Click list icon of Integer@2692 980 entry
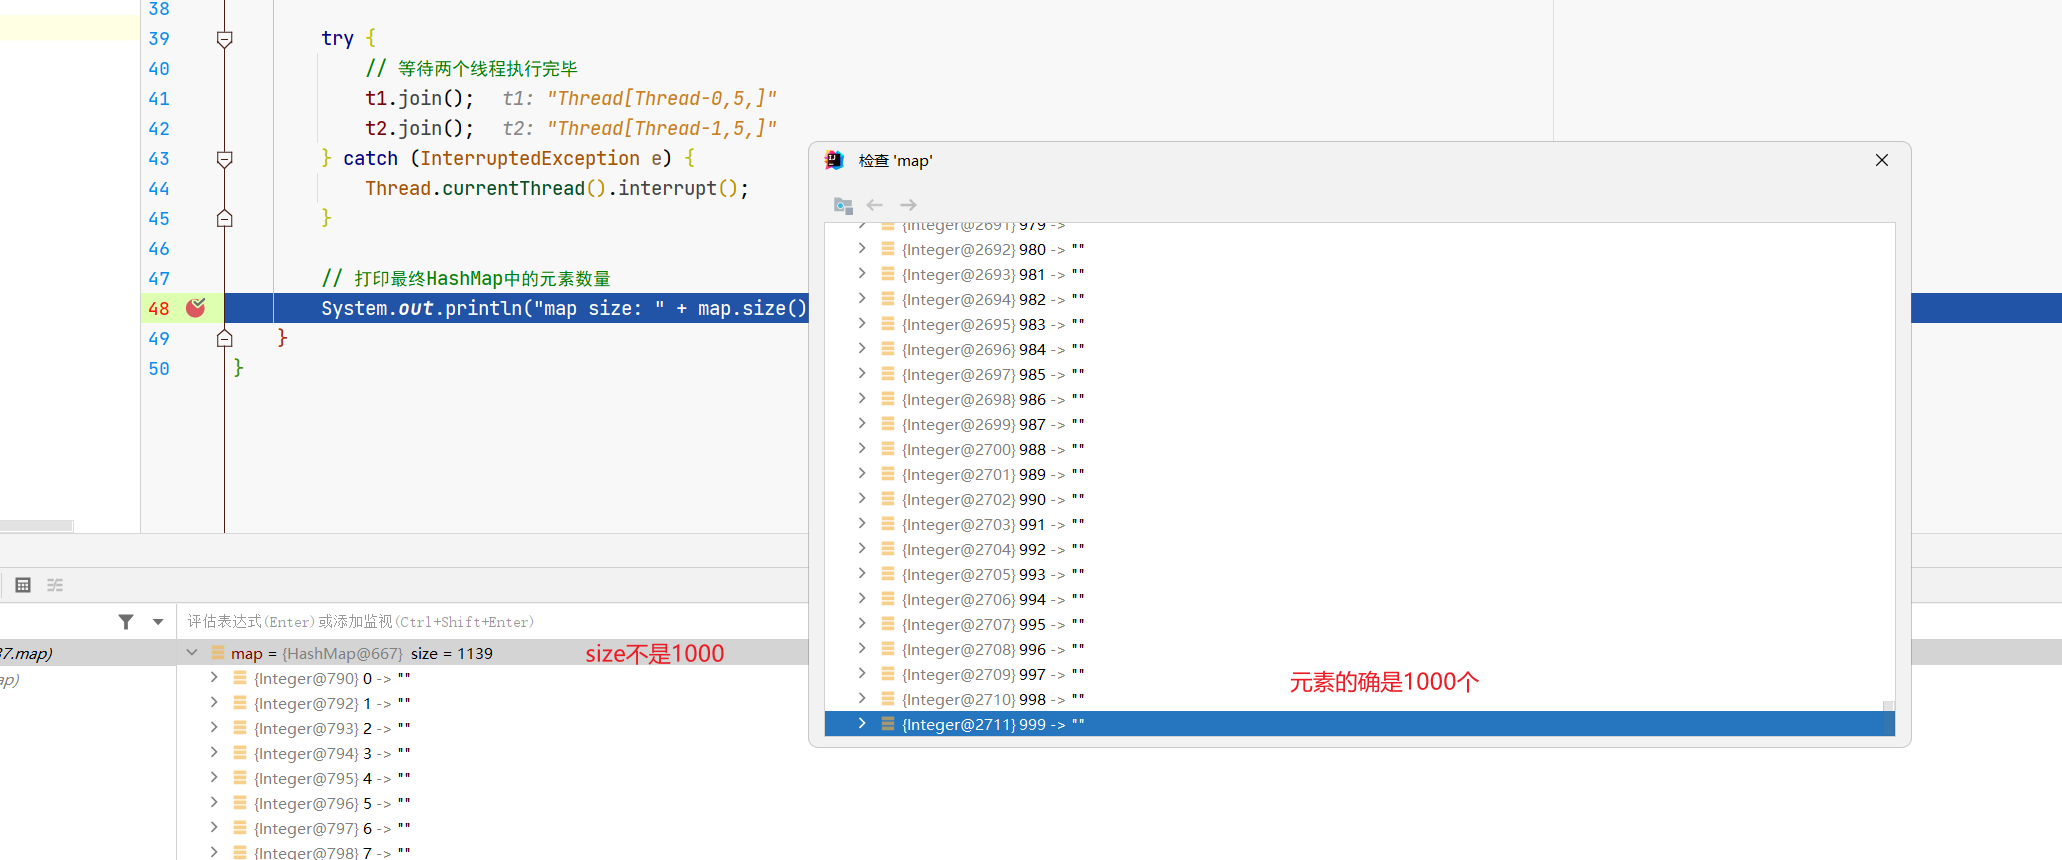The height and width of the screenshot is (860, 2062). coord(888,249)
